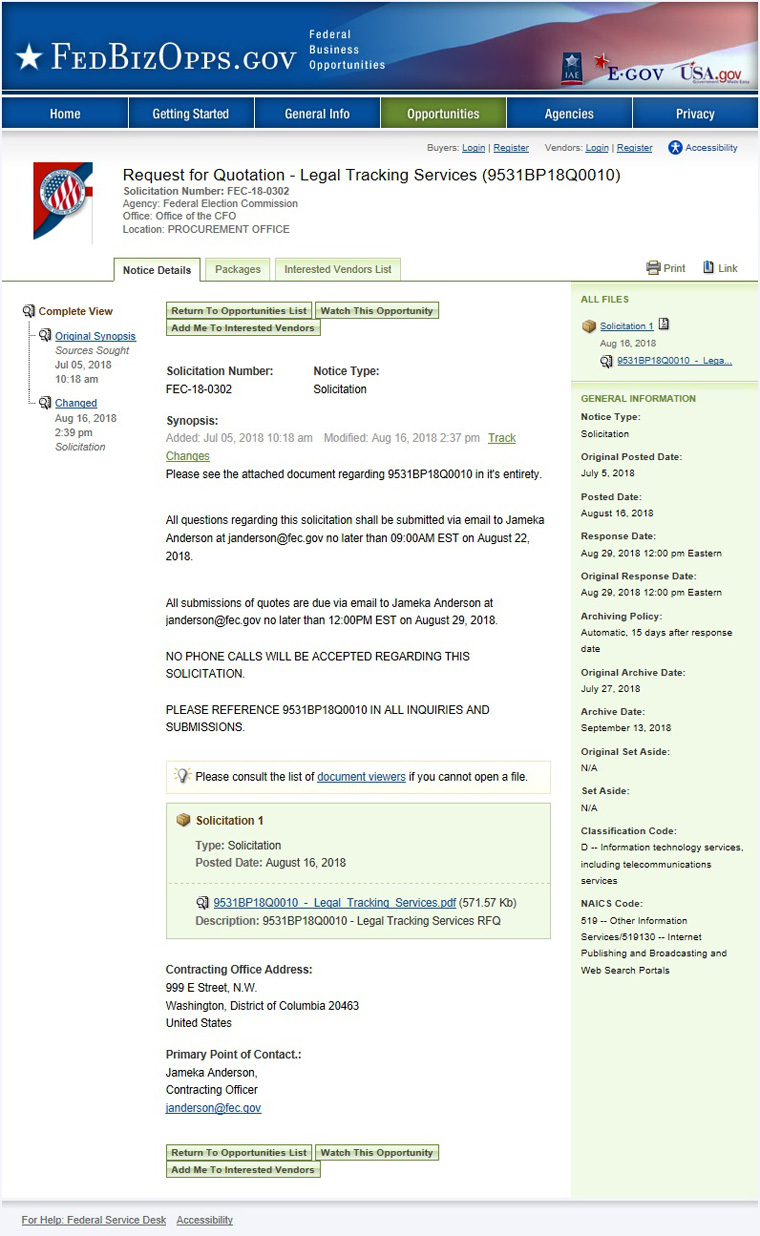Image resolution: width=760 pixels, height=1236 pixels.
Task: Email janderson@fec.gov contact link
Action: point(213,1108)
